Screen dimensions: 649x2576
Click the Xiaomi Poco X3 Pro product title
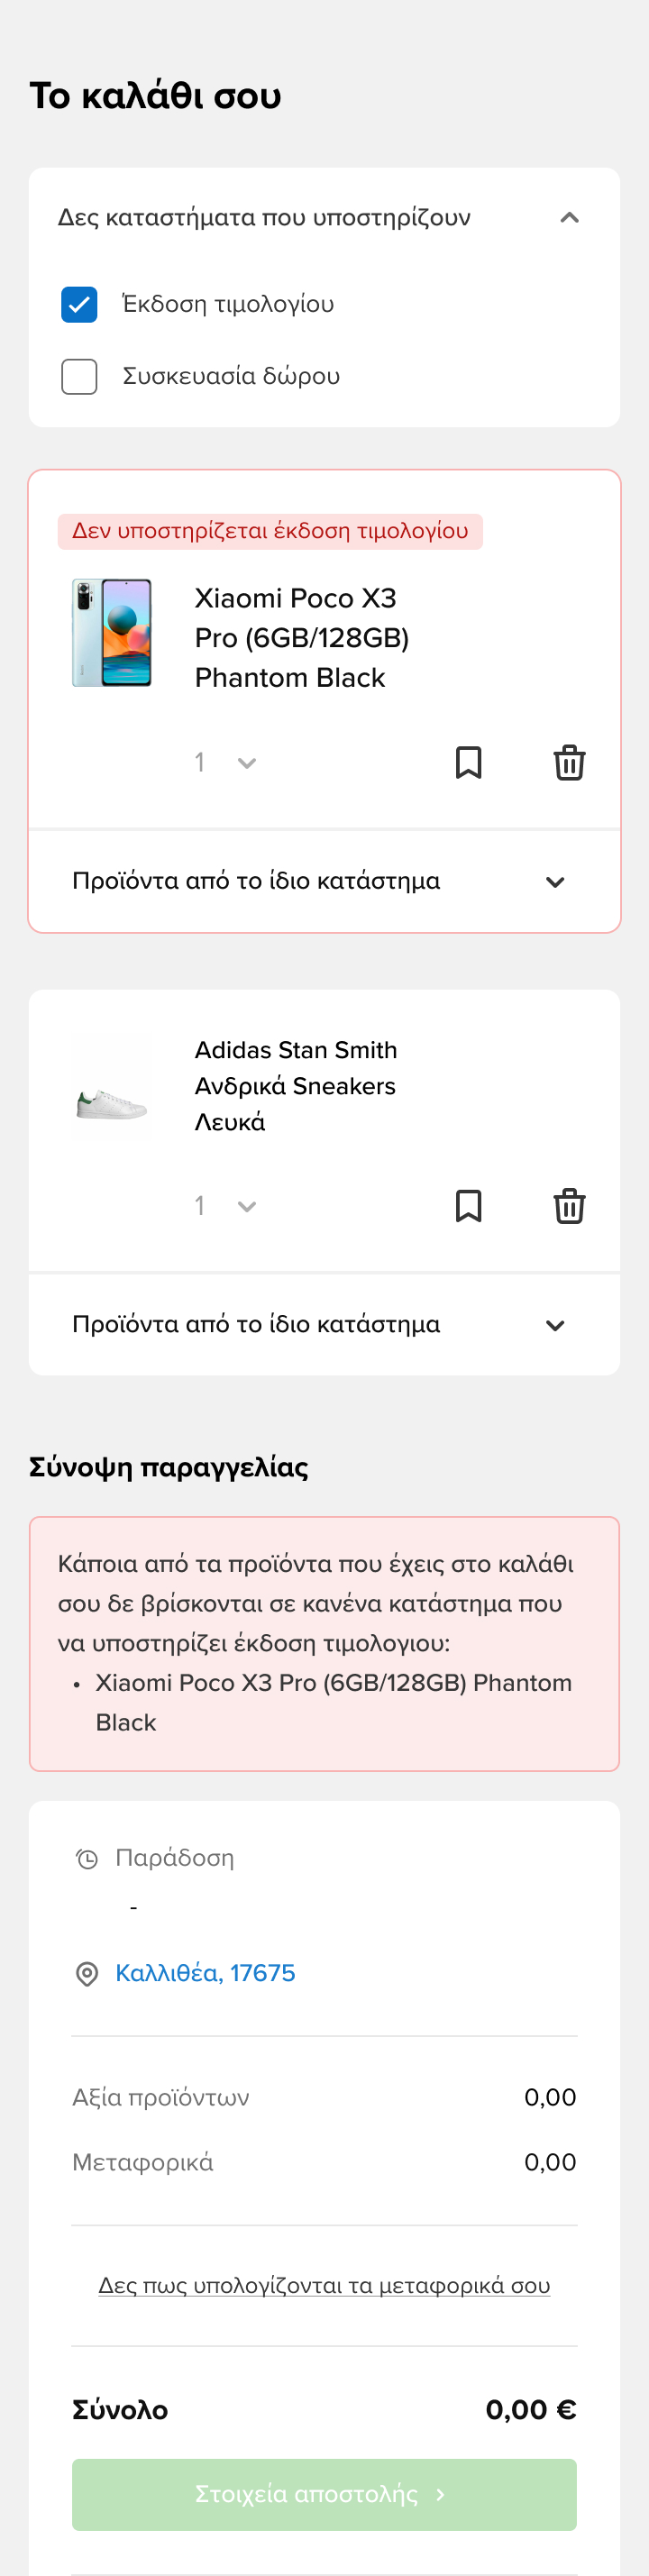click(x=301, y=638)
